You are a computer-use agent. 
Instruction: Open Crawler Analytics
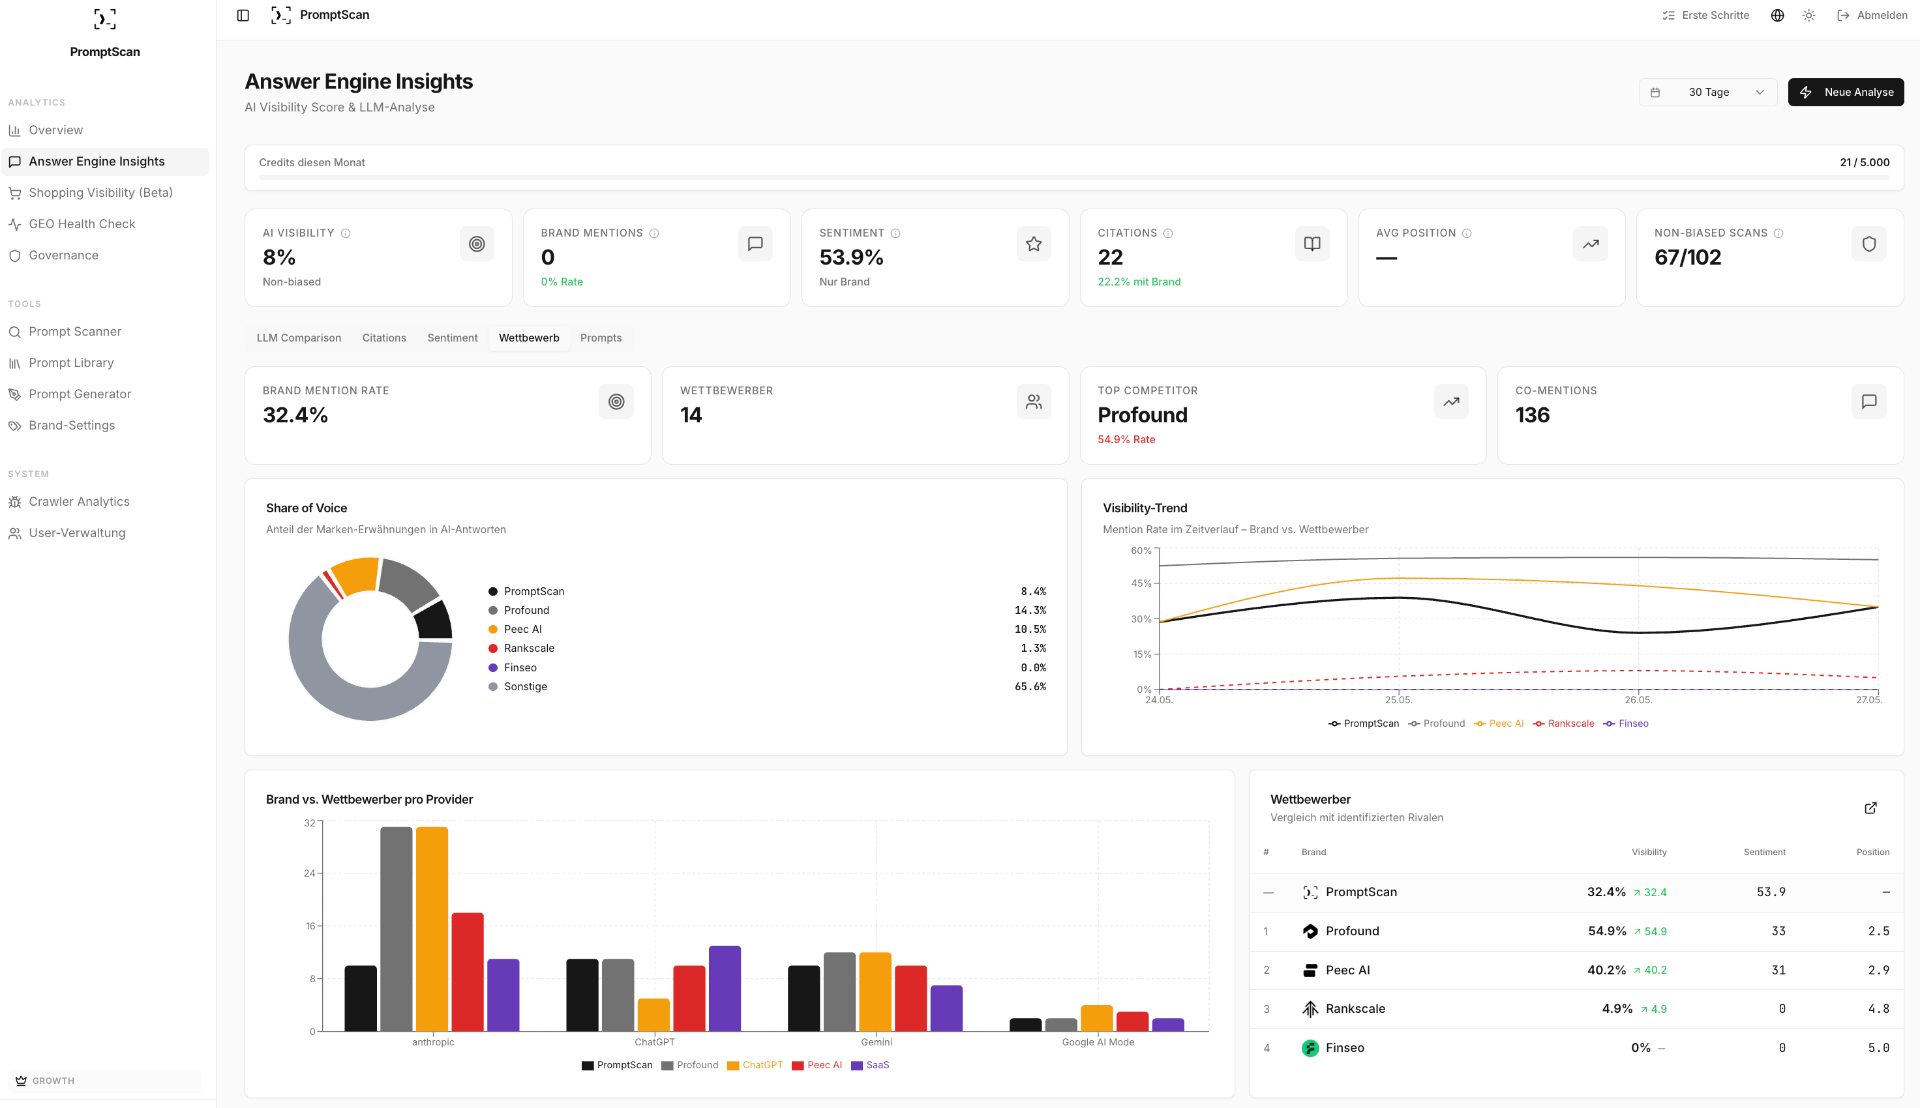click(105, 502)
